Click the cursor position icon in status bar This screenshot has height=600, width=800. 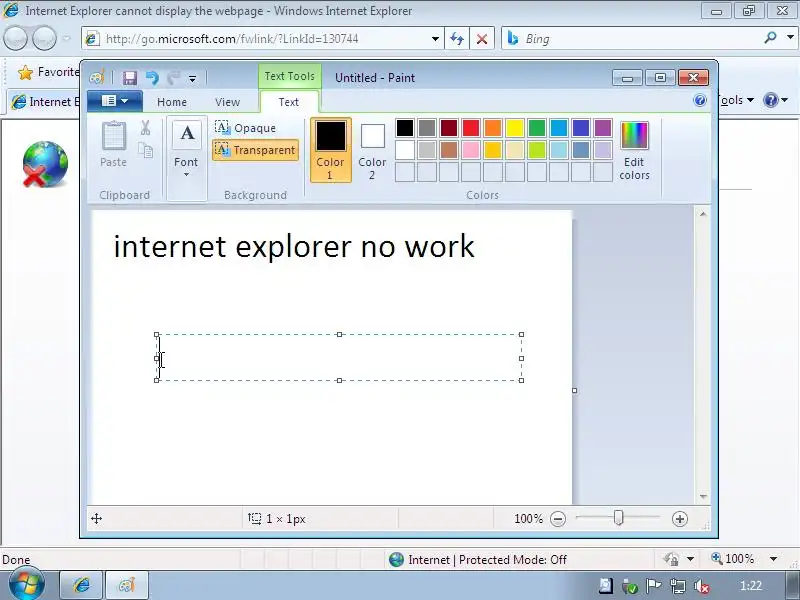pos(96,519)
